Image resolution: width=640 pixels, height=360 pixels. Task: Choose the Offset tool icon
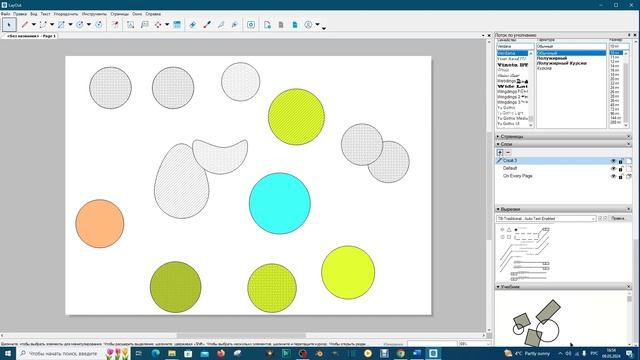point(115,24)
